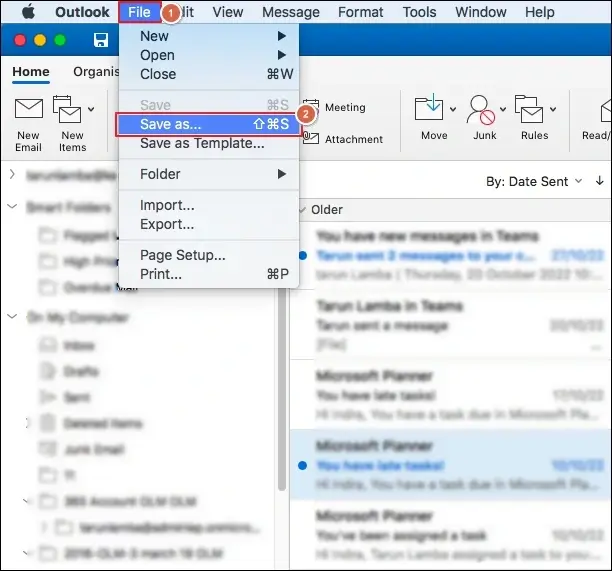Choose Close in the File menu

(x=209, y=74)
